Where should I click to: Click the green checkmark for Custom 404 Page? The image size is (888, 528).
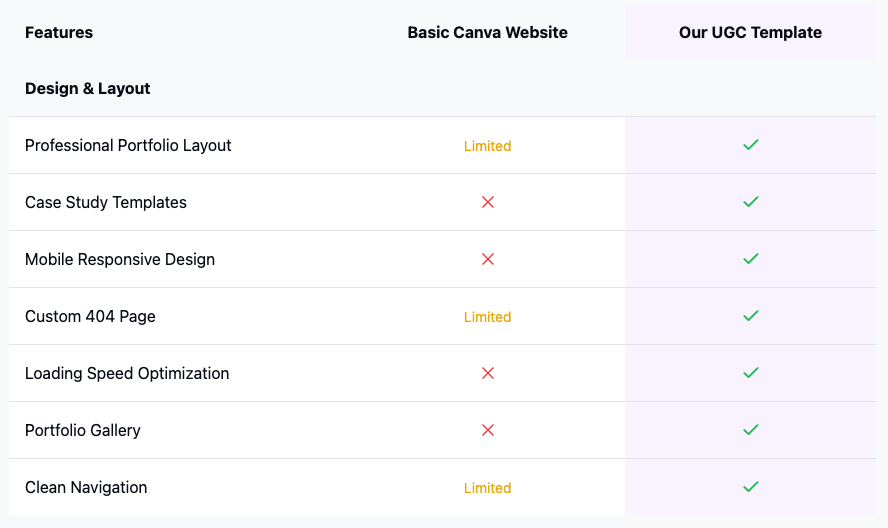pos(750,316)
